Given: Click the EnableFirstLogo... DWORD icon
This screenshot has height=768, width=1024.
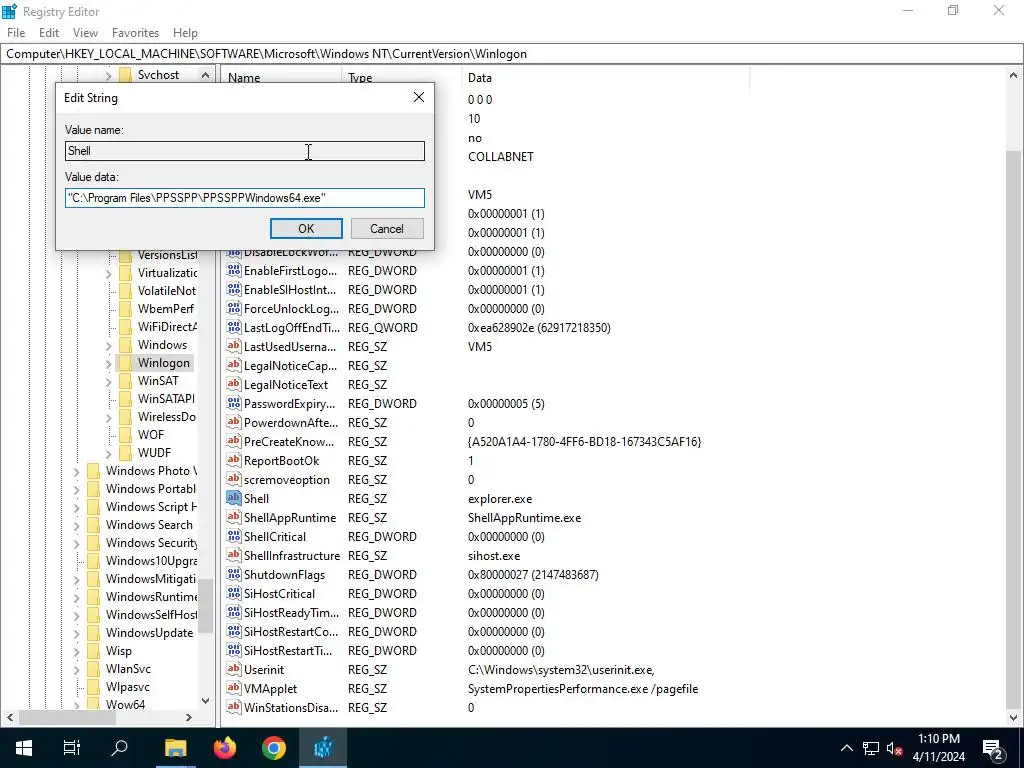Looking at the screenshot, I should (233, 270).
